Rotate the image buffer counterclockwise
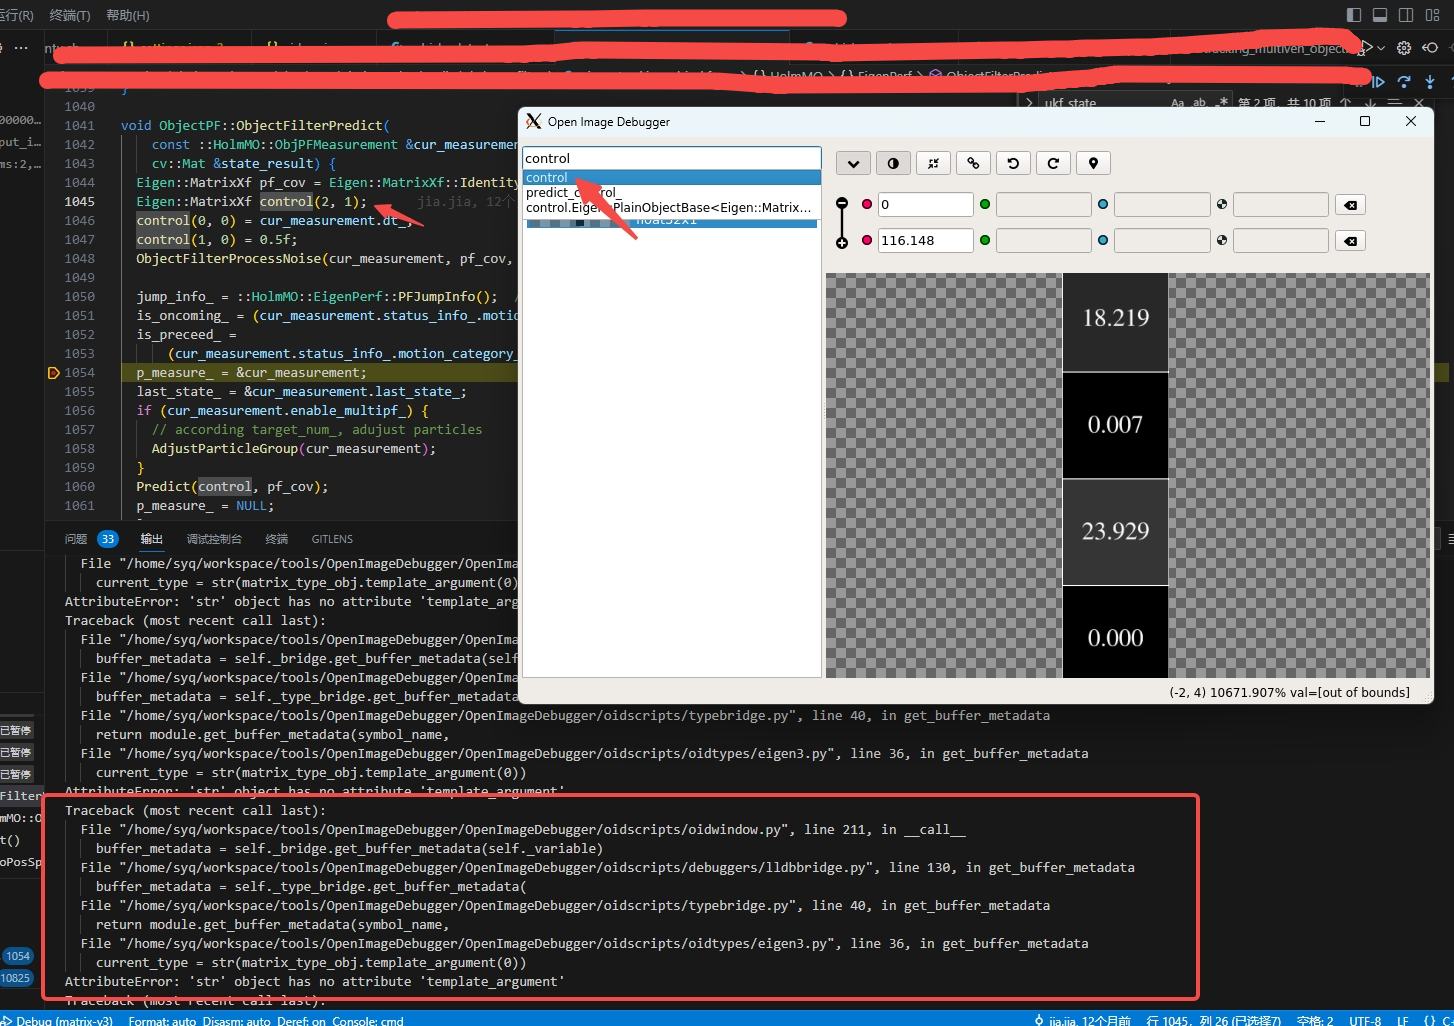Image resolution: width=1454 pixels, height=1026 pixels. [1013, 163]
